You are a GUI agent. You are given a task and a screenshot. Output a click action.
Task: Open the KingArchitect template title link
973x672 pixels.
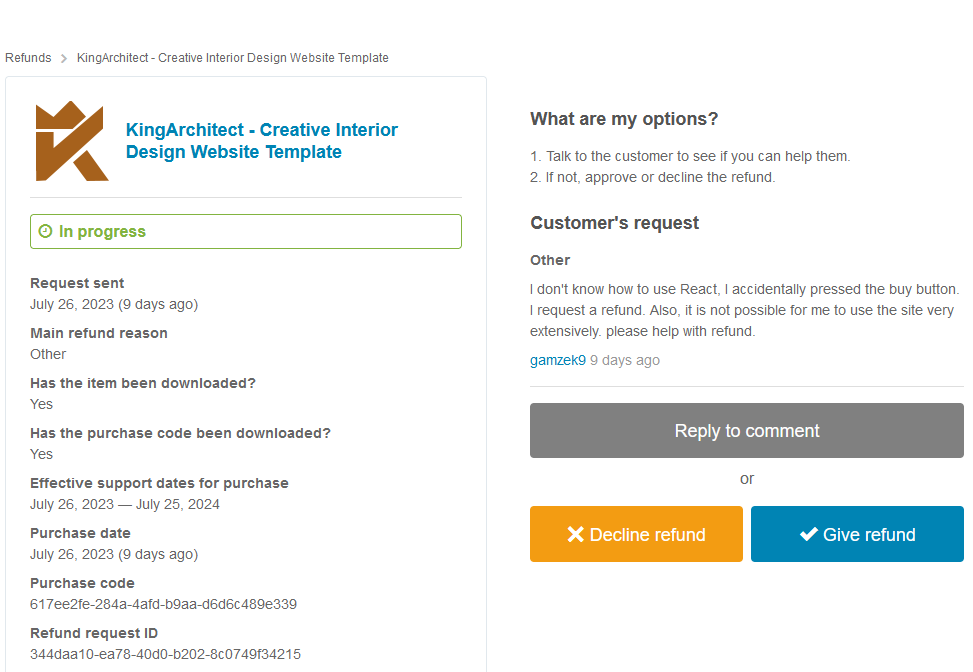[x=261, y=141]
